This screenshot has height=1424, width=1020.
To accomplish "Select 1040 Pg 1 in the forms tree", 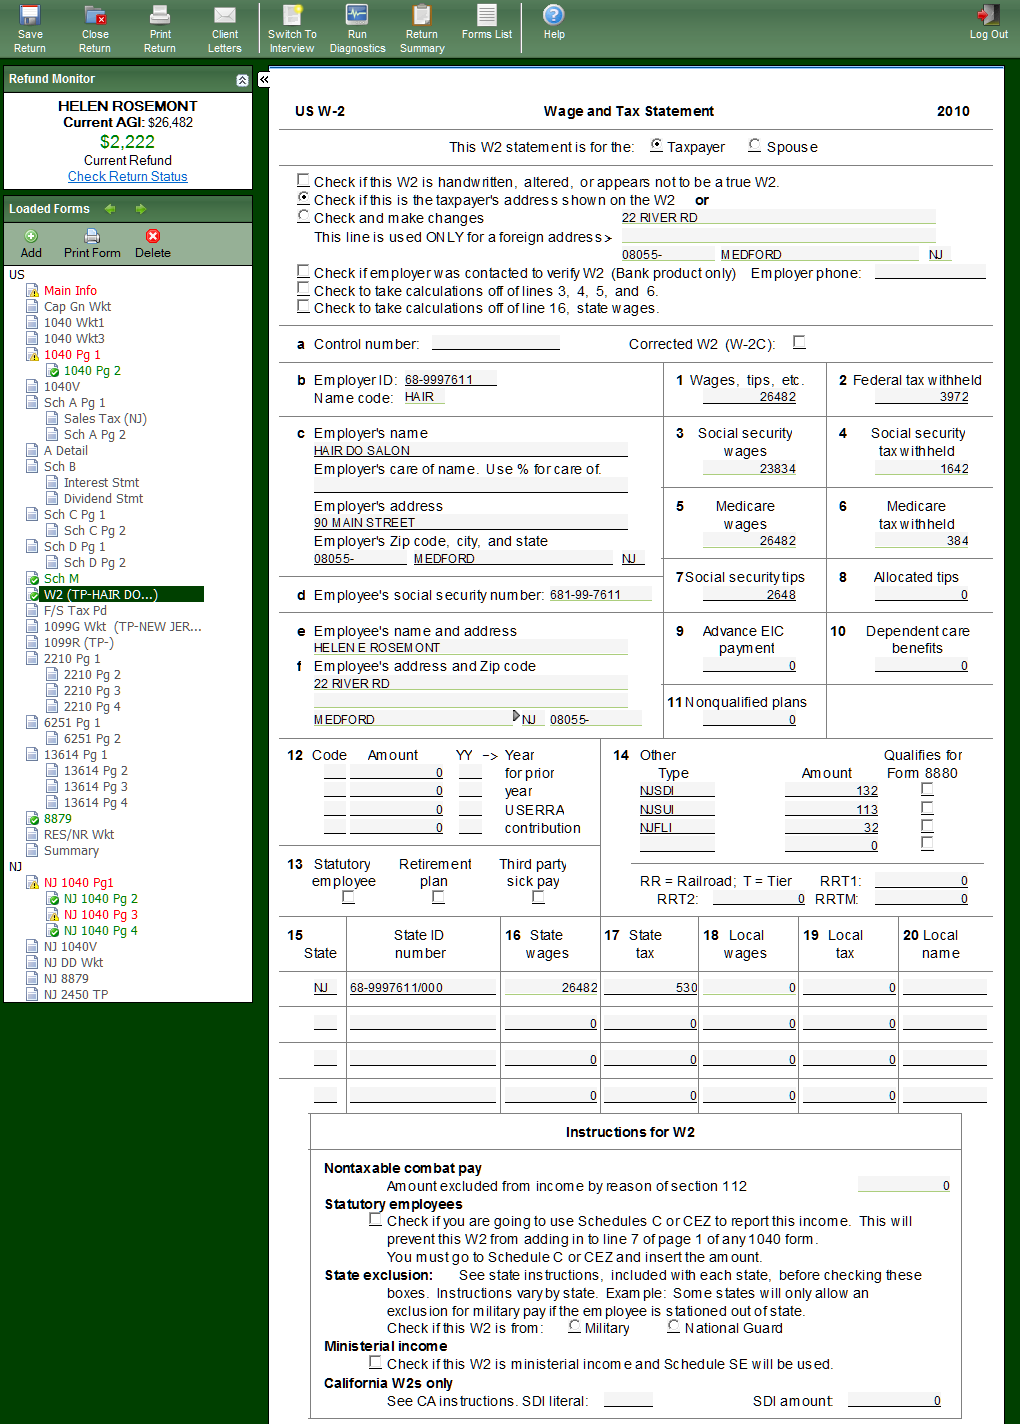I will pyautogui.click(x=72, y=355).
